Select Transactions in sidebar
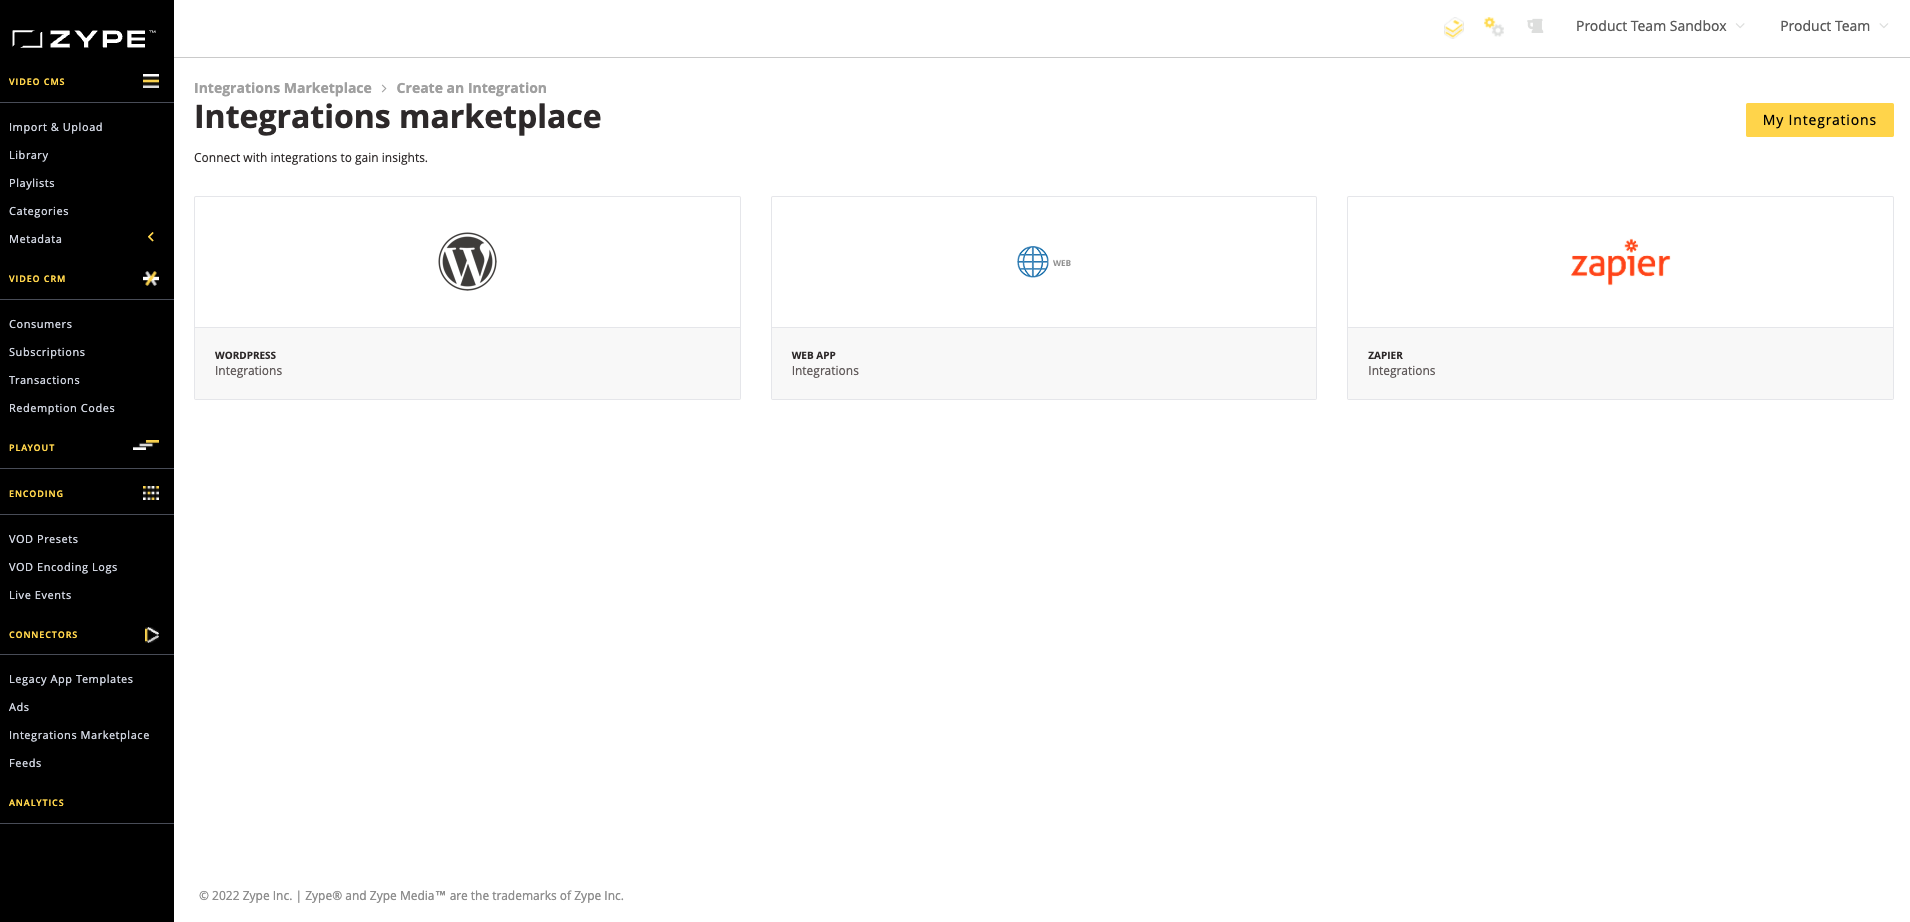Image resolution: width=1910 pixels, height=922 pixels. click(44, 380)
